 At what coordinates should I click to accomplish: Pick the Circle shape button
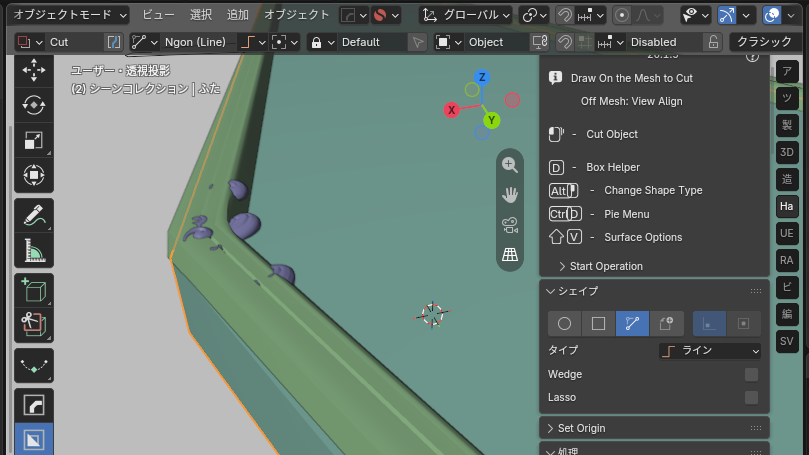tap(564, 323)
